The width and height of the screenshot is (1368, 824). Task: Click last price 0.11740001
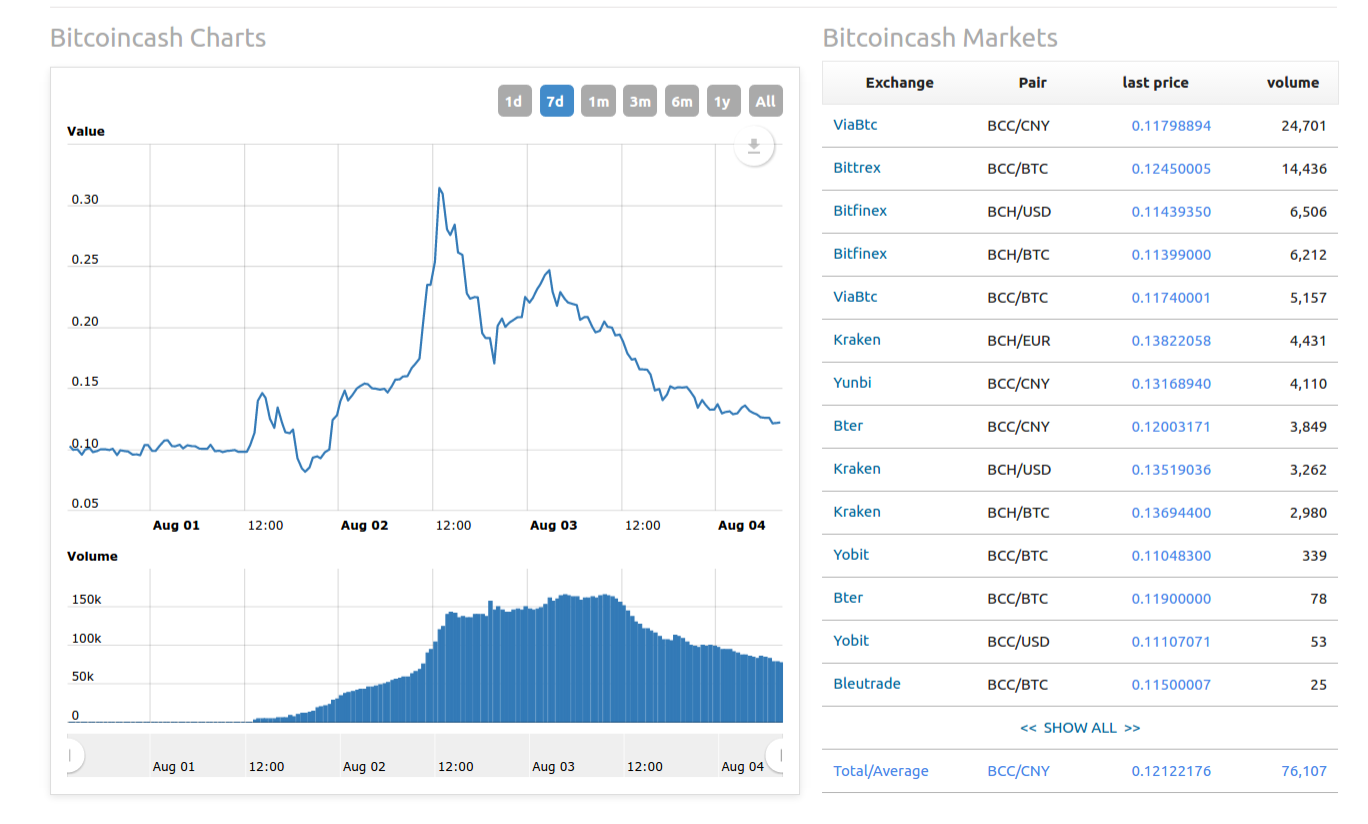(x=1171, y=298)
